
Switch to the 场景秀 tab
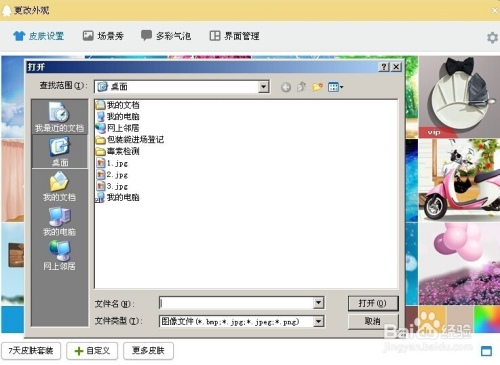tap(103, 36)
